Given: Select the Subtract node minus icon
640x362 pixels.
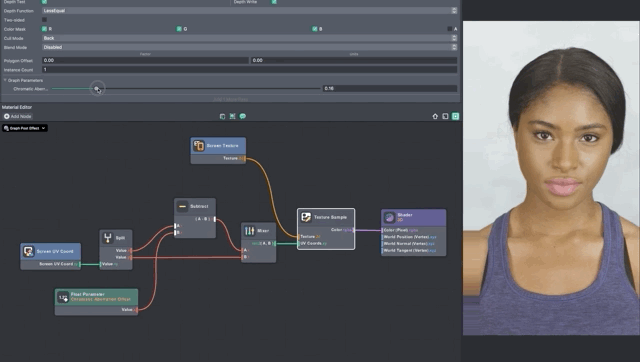Looking at the screenshot, I should pyautogui.click(x=182, y=207).
